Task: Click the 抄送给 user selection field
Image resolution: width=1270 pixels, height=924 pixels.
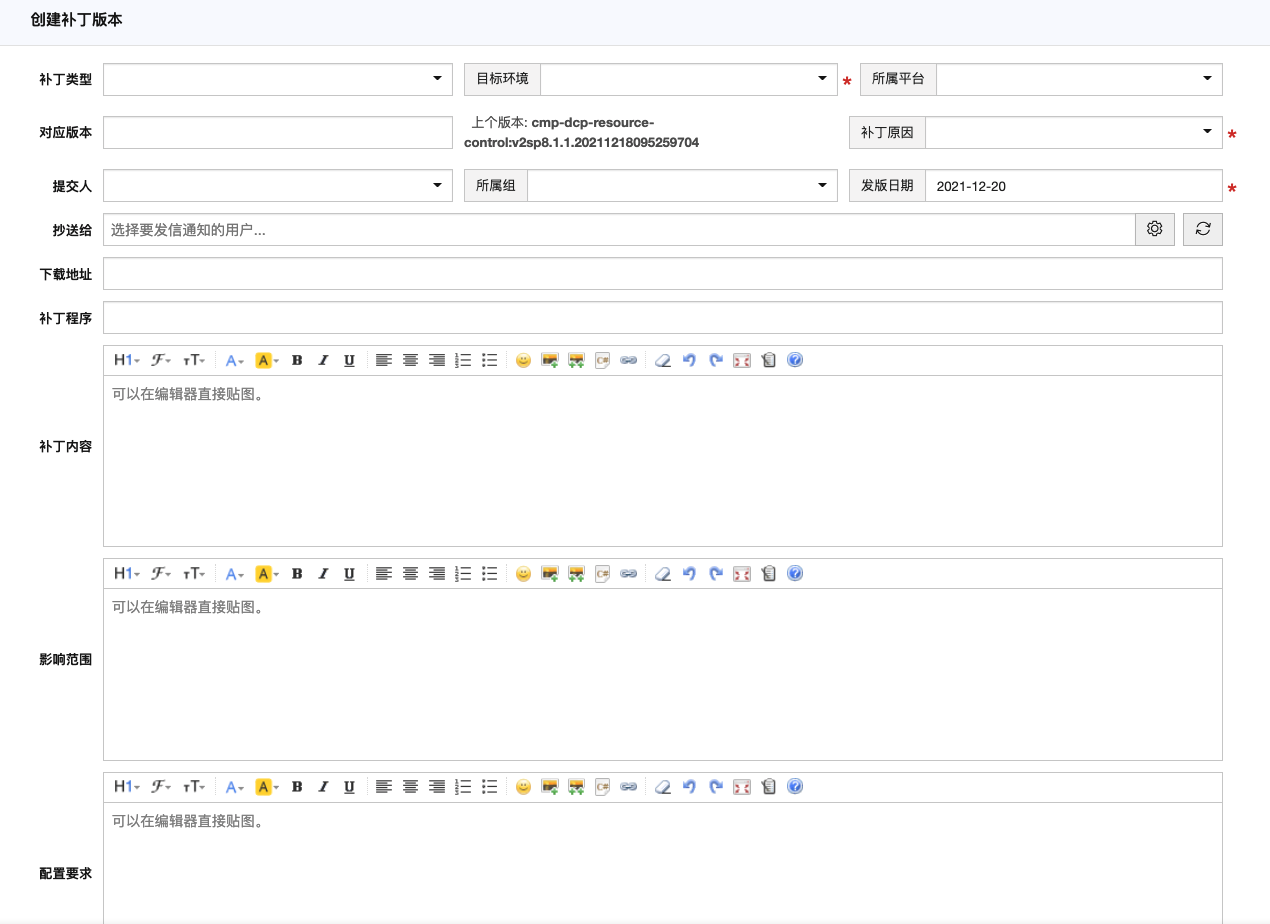Action: (x=619, y=229)
